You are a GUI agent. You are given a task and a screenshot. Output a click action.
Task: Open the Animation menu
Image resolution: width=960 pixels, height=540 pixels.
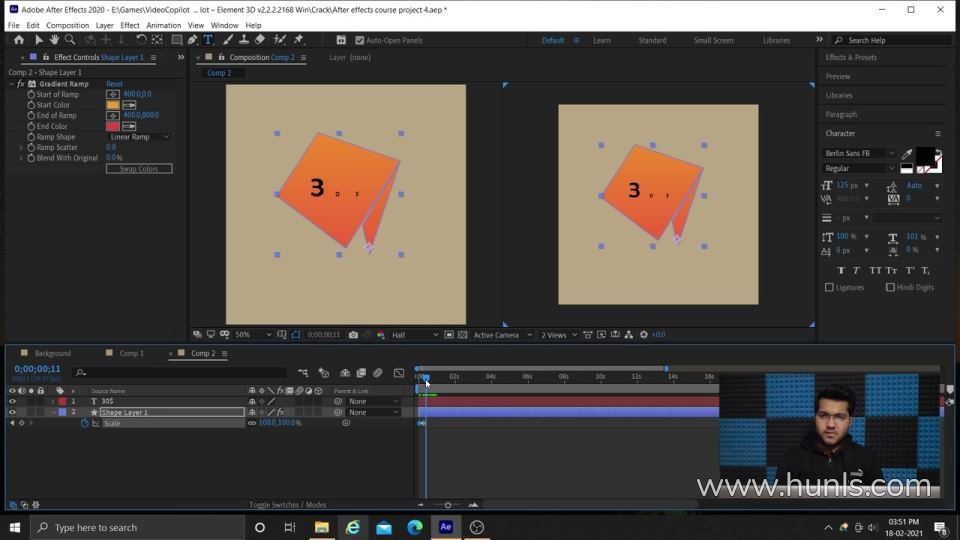(x=163, y=25)
